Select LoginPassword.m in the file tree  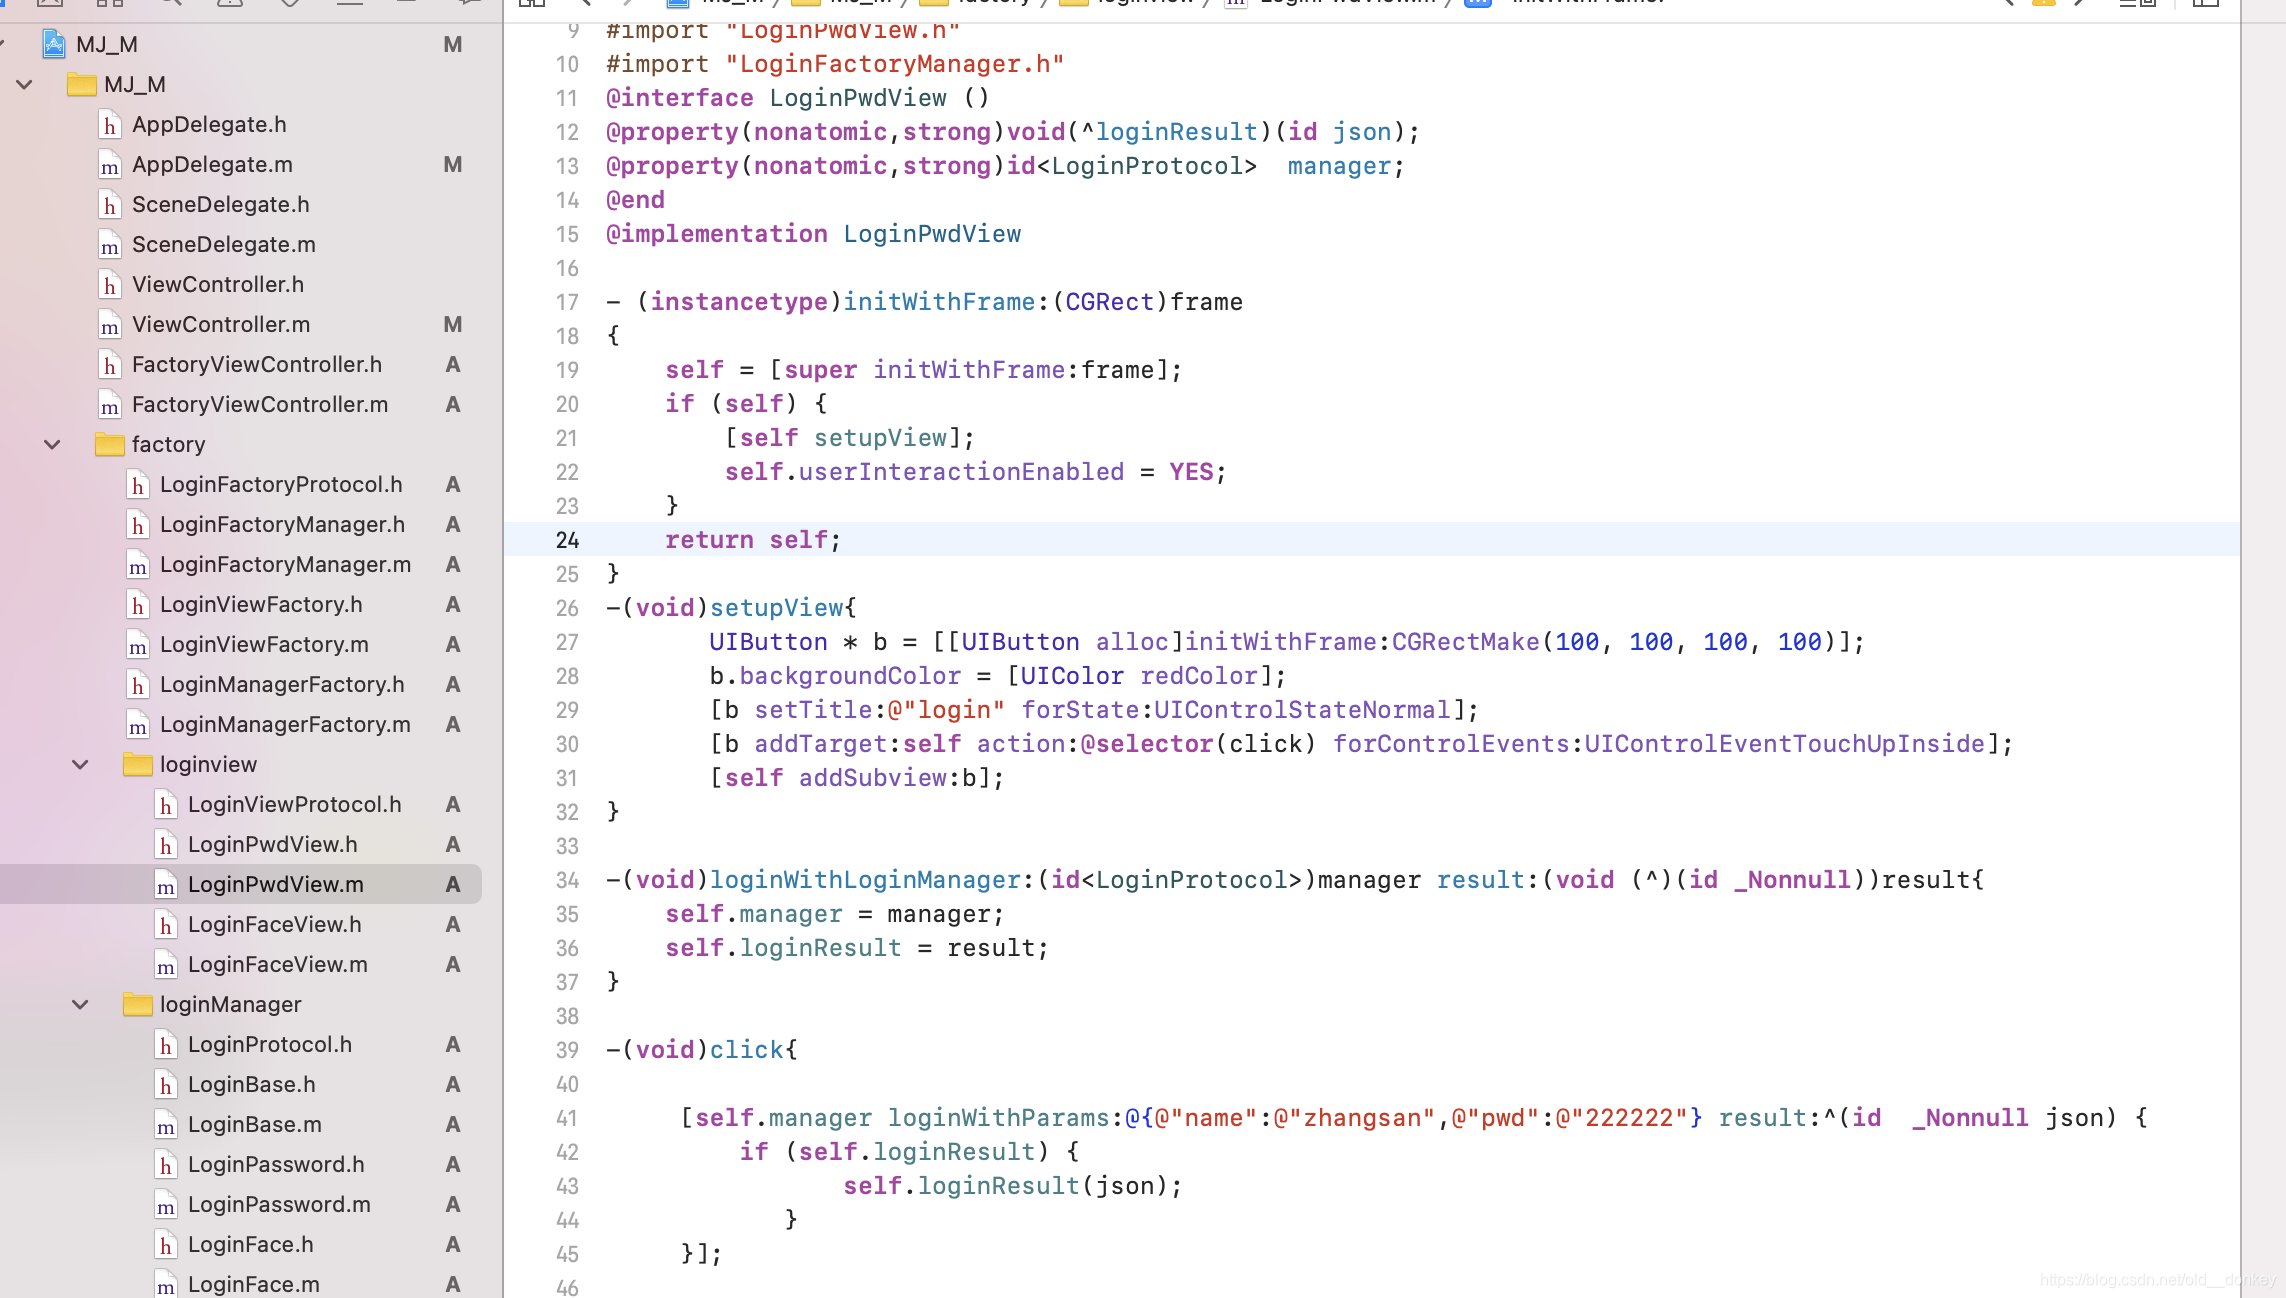pyautogui.click(x=279, y=1204)
